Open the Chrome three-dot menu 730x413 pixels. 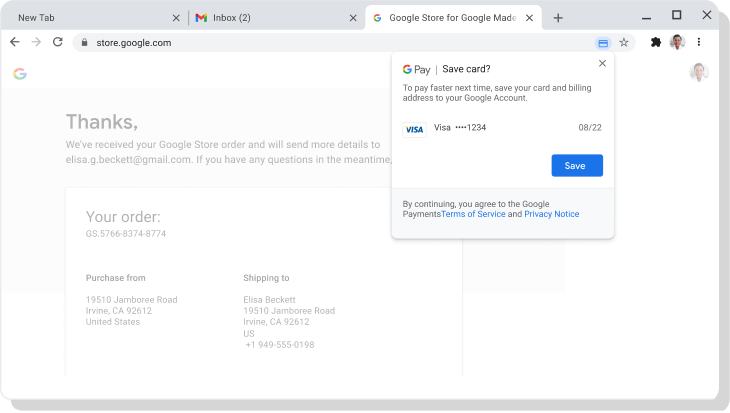[699, 42]
